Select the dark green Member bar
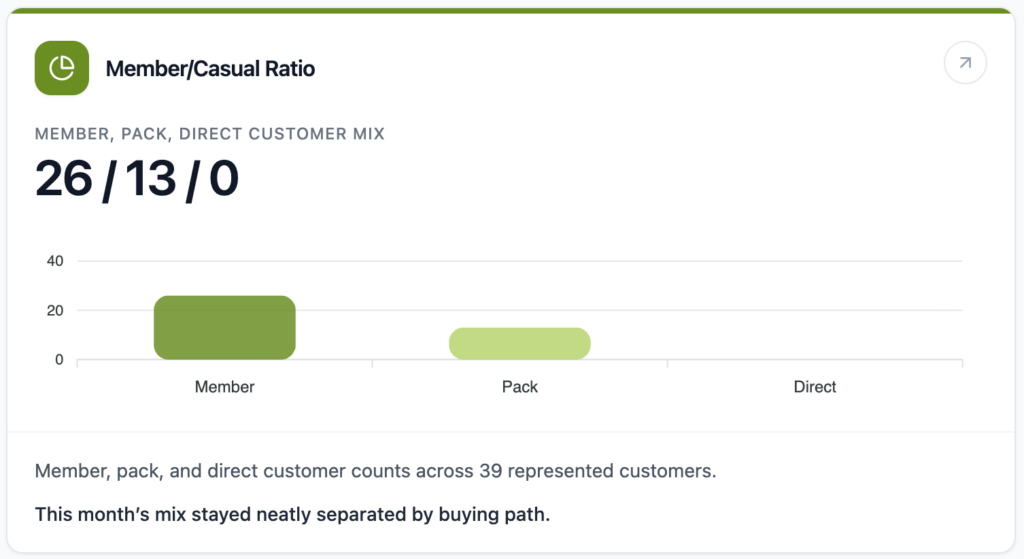This screenshot has width=1024, height=559. (225, 327)
